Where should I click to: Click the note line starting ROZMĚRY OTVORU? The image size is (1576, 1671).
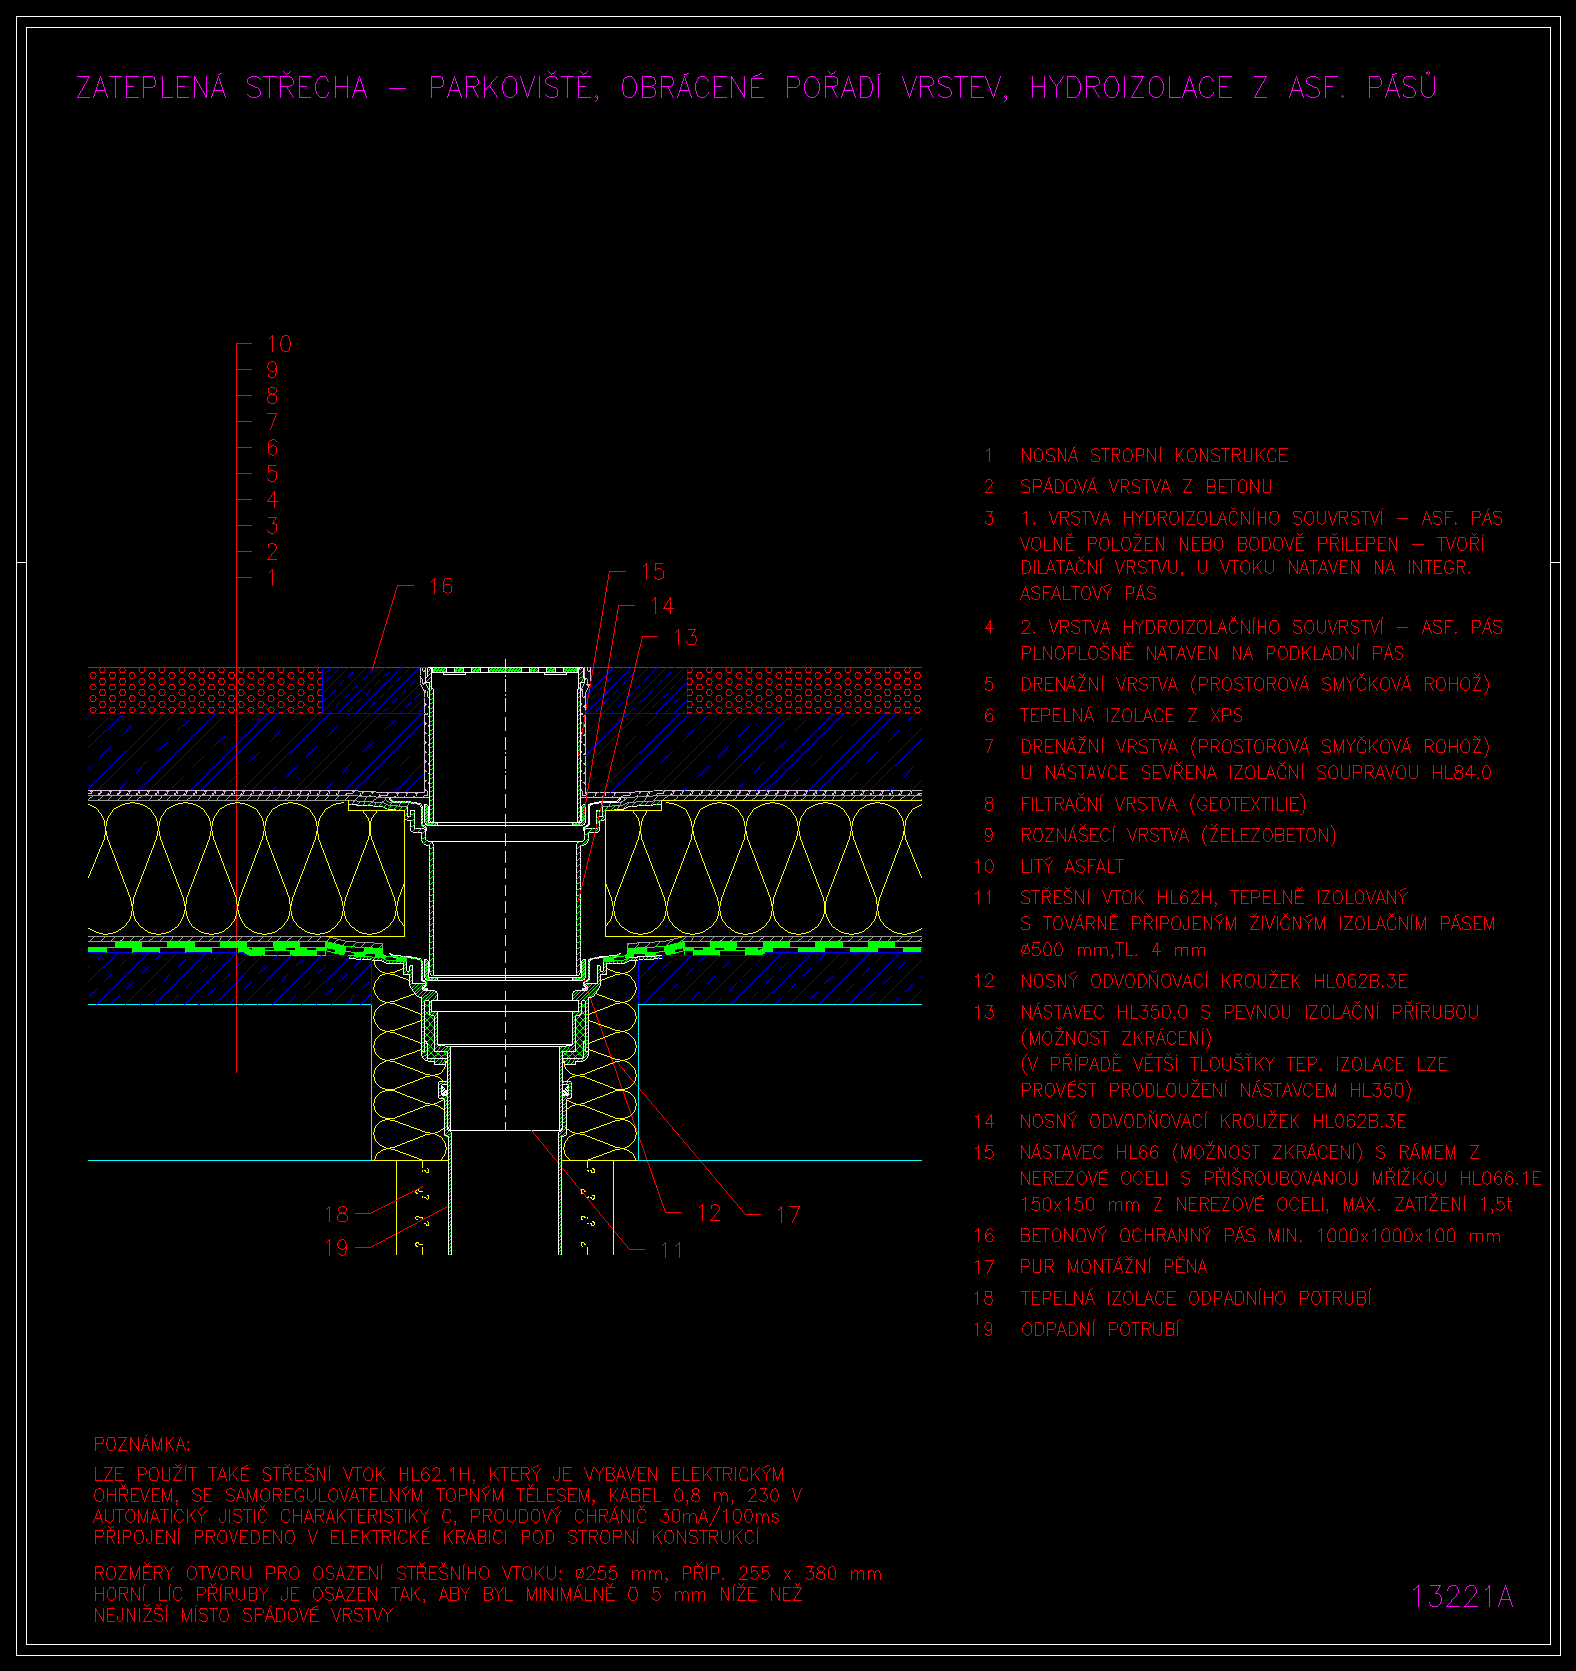click(487, 1573)
